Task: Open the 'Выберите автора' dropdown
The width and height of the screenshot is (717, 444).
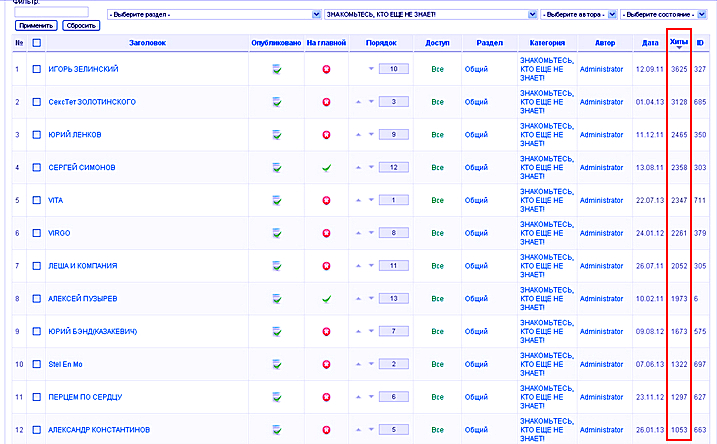Action: pos(579,15)
